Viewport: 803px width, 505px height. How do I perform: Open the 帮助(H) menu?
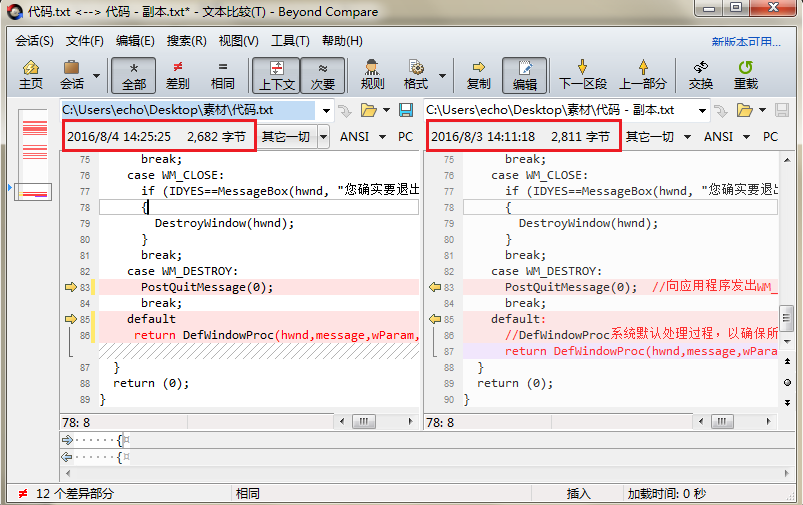342,41
